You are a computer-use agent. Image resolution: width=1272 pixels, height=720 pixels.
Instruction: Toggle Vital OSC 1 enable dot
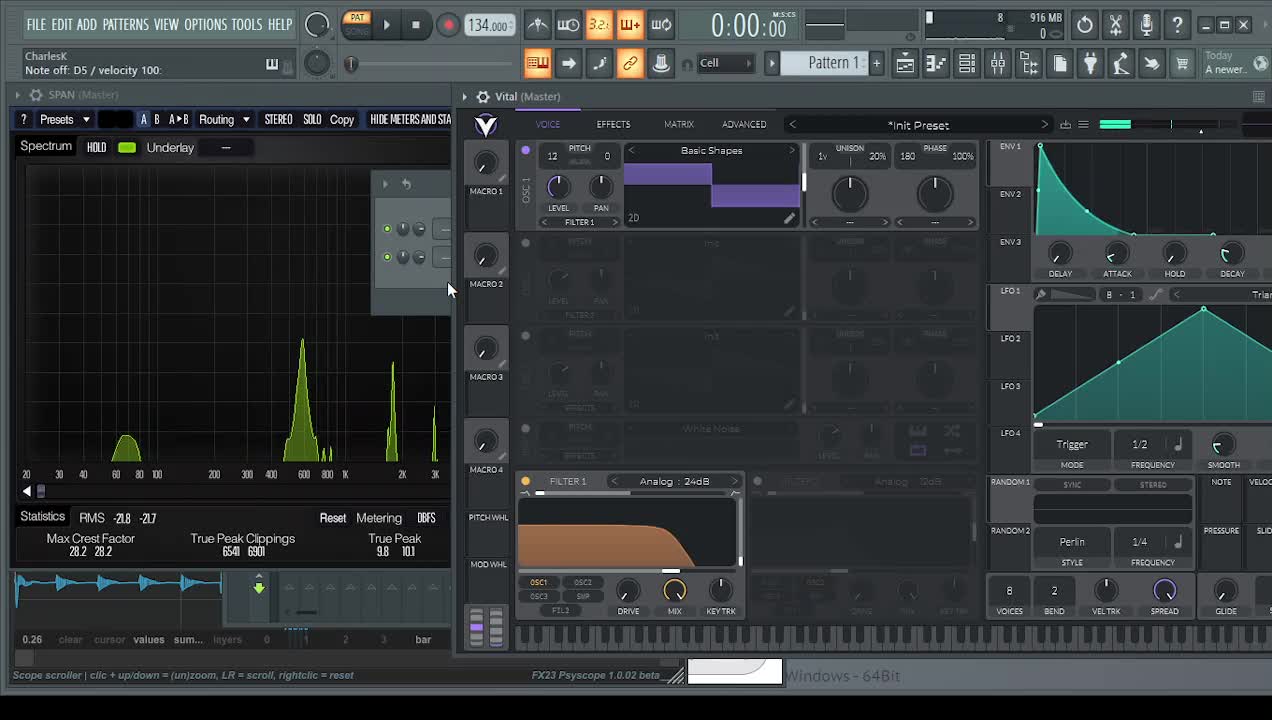tap(525, 150)
